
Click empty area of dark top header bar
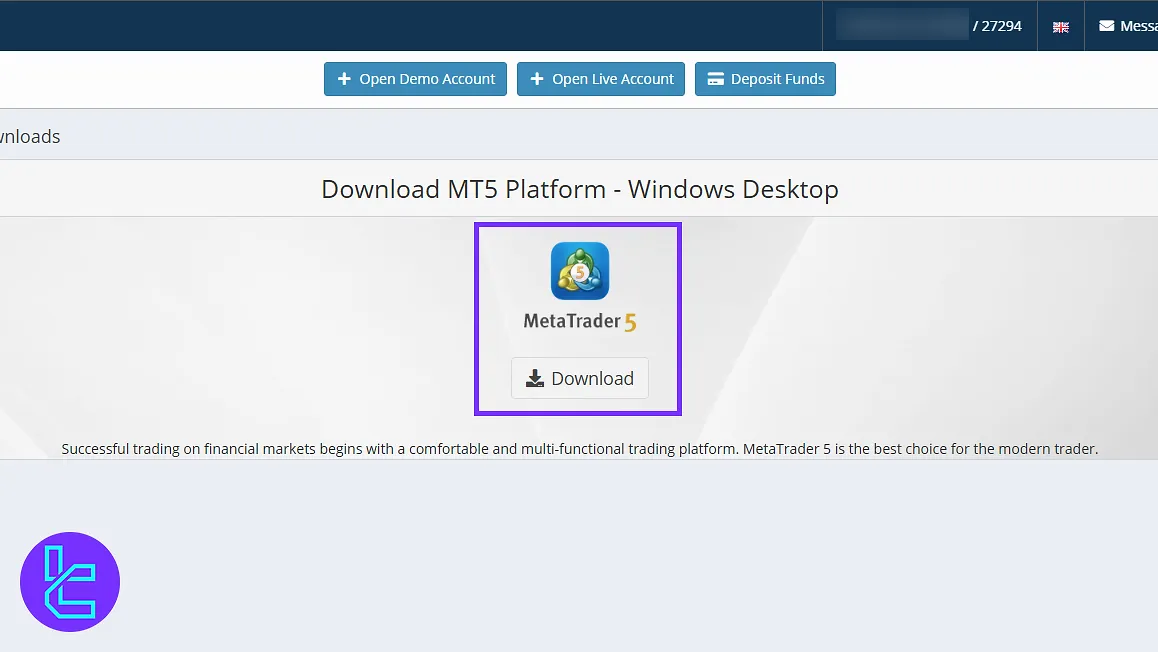pyautogui.click(x=400, y=26)
